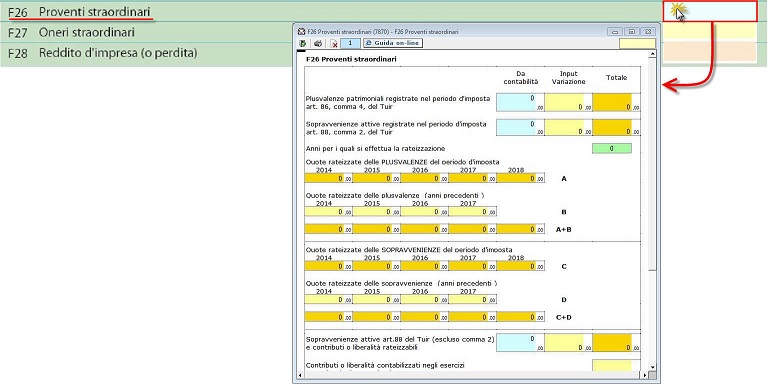Click the horizontal scrollbar right arrow
This screenshot has width=768, height=384.
[x=644, y=375]
